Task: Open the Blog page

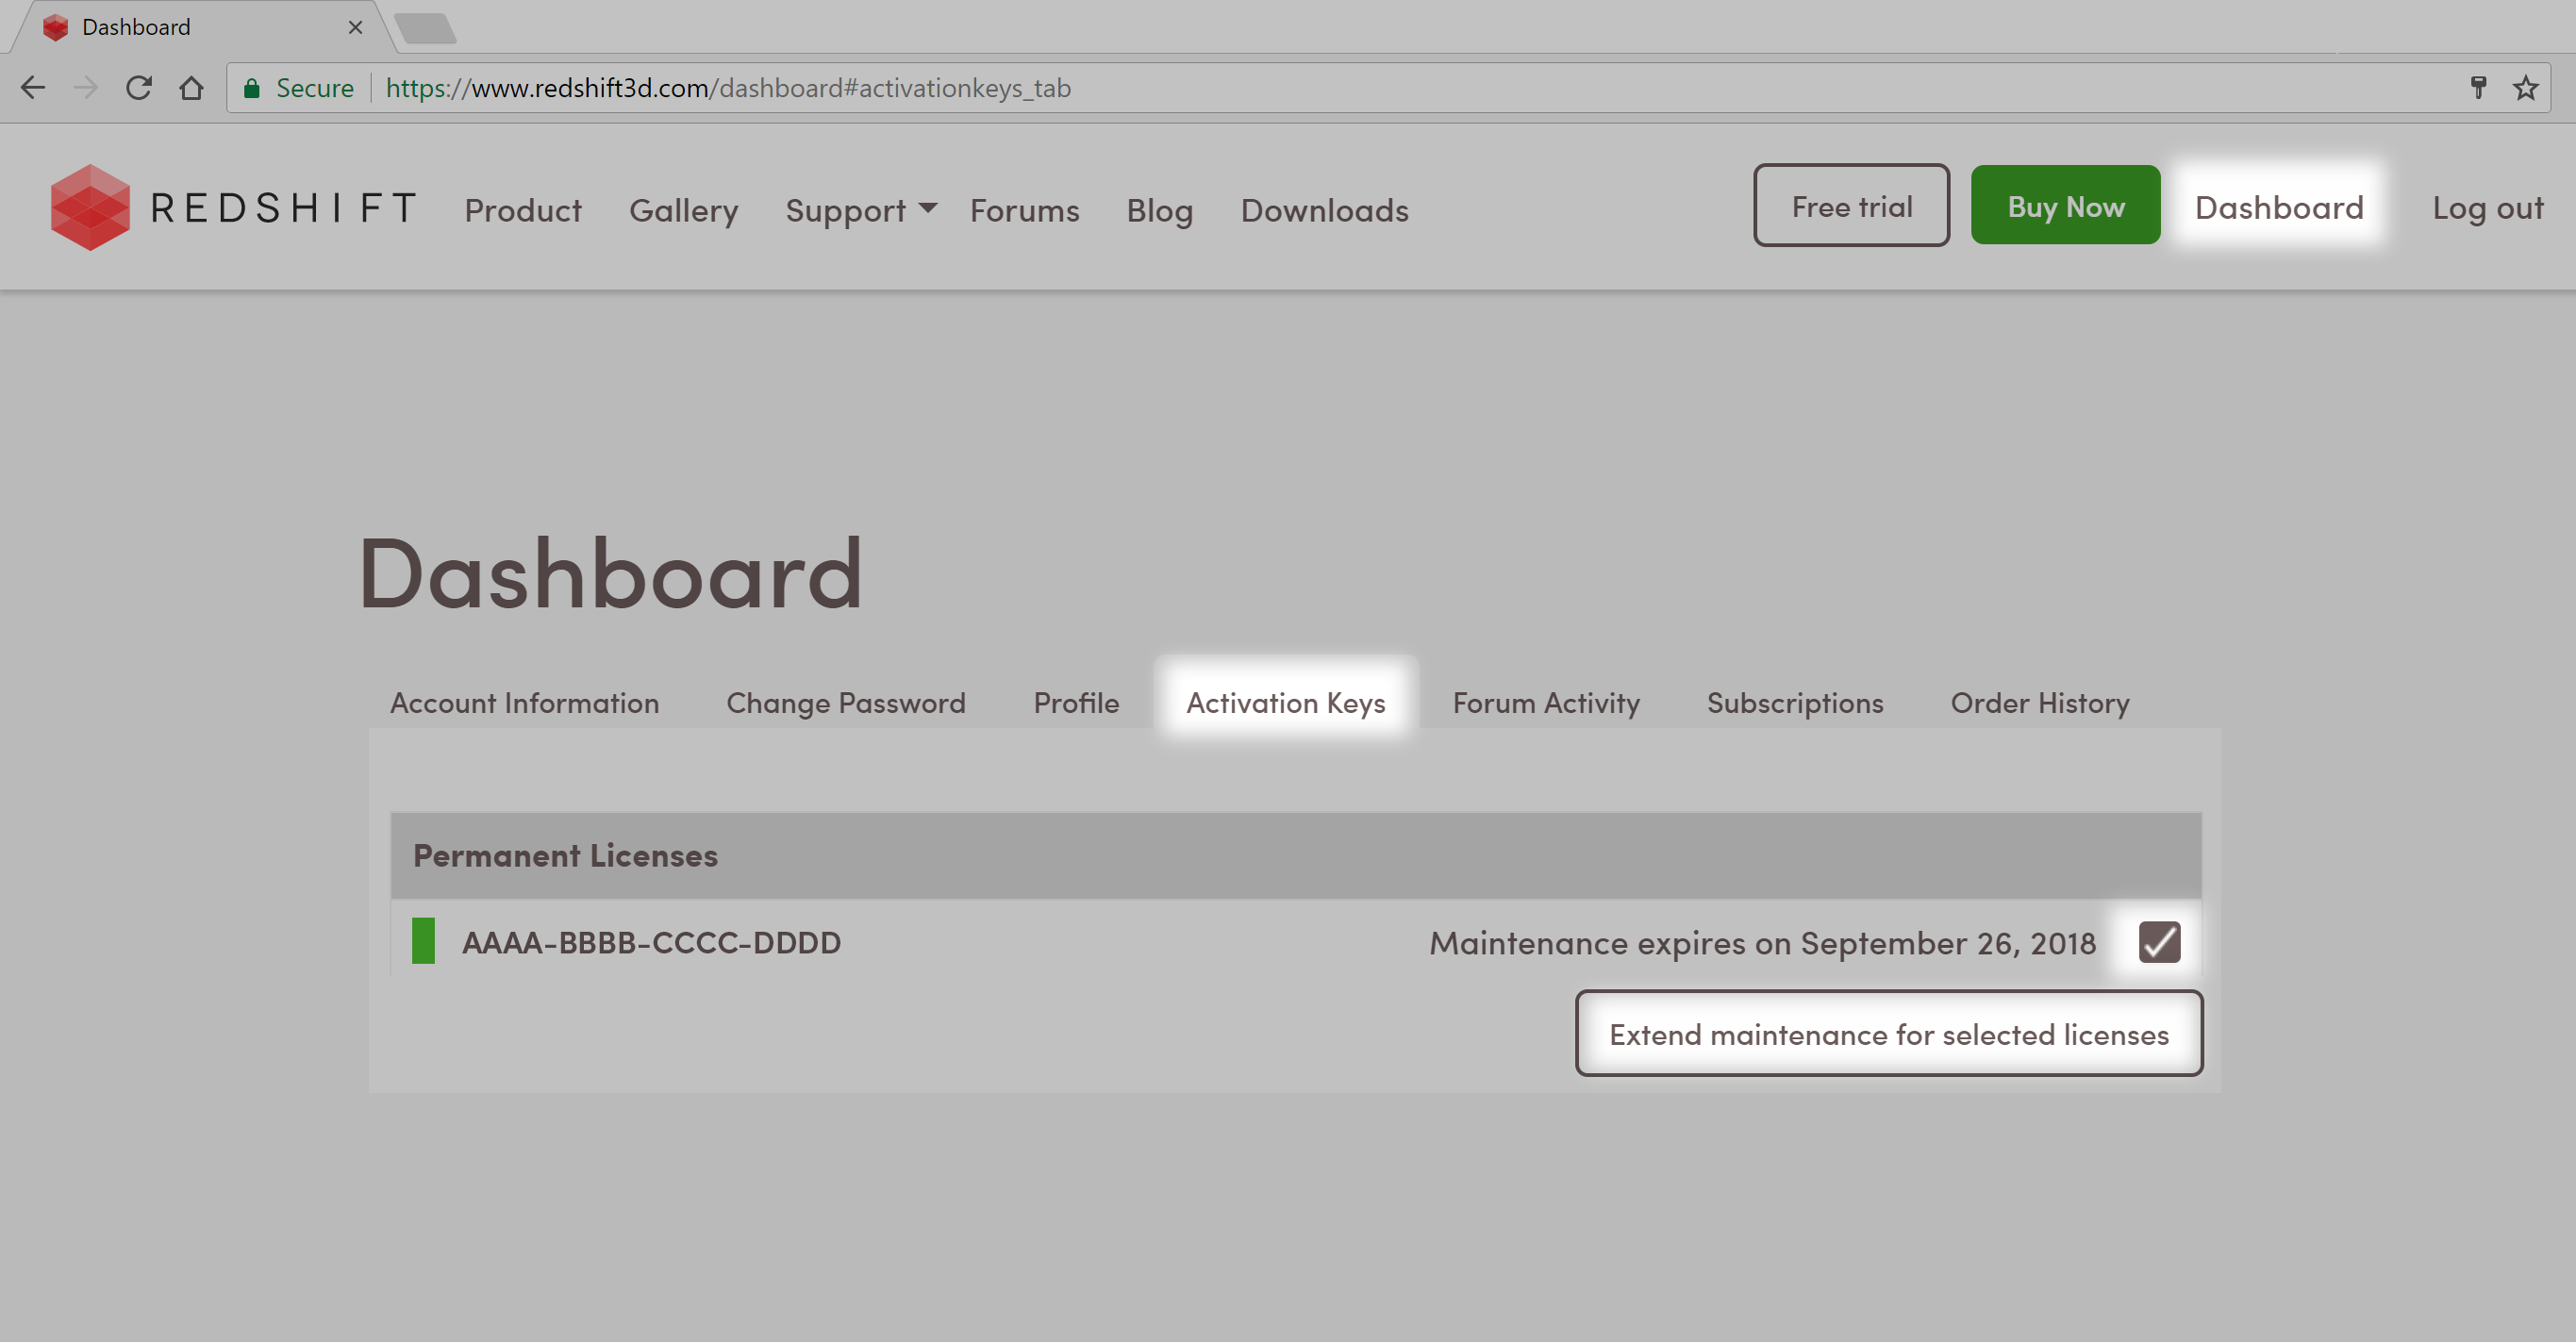Action: [x=1160, y=210]
